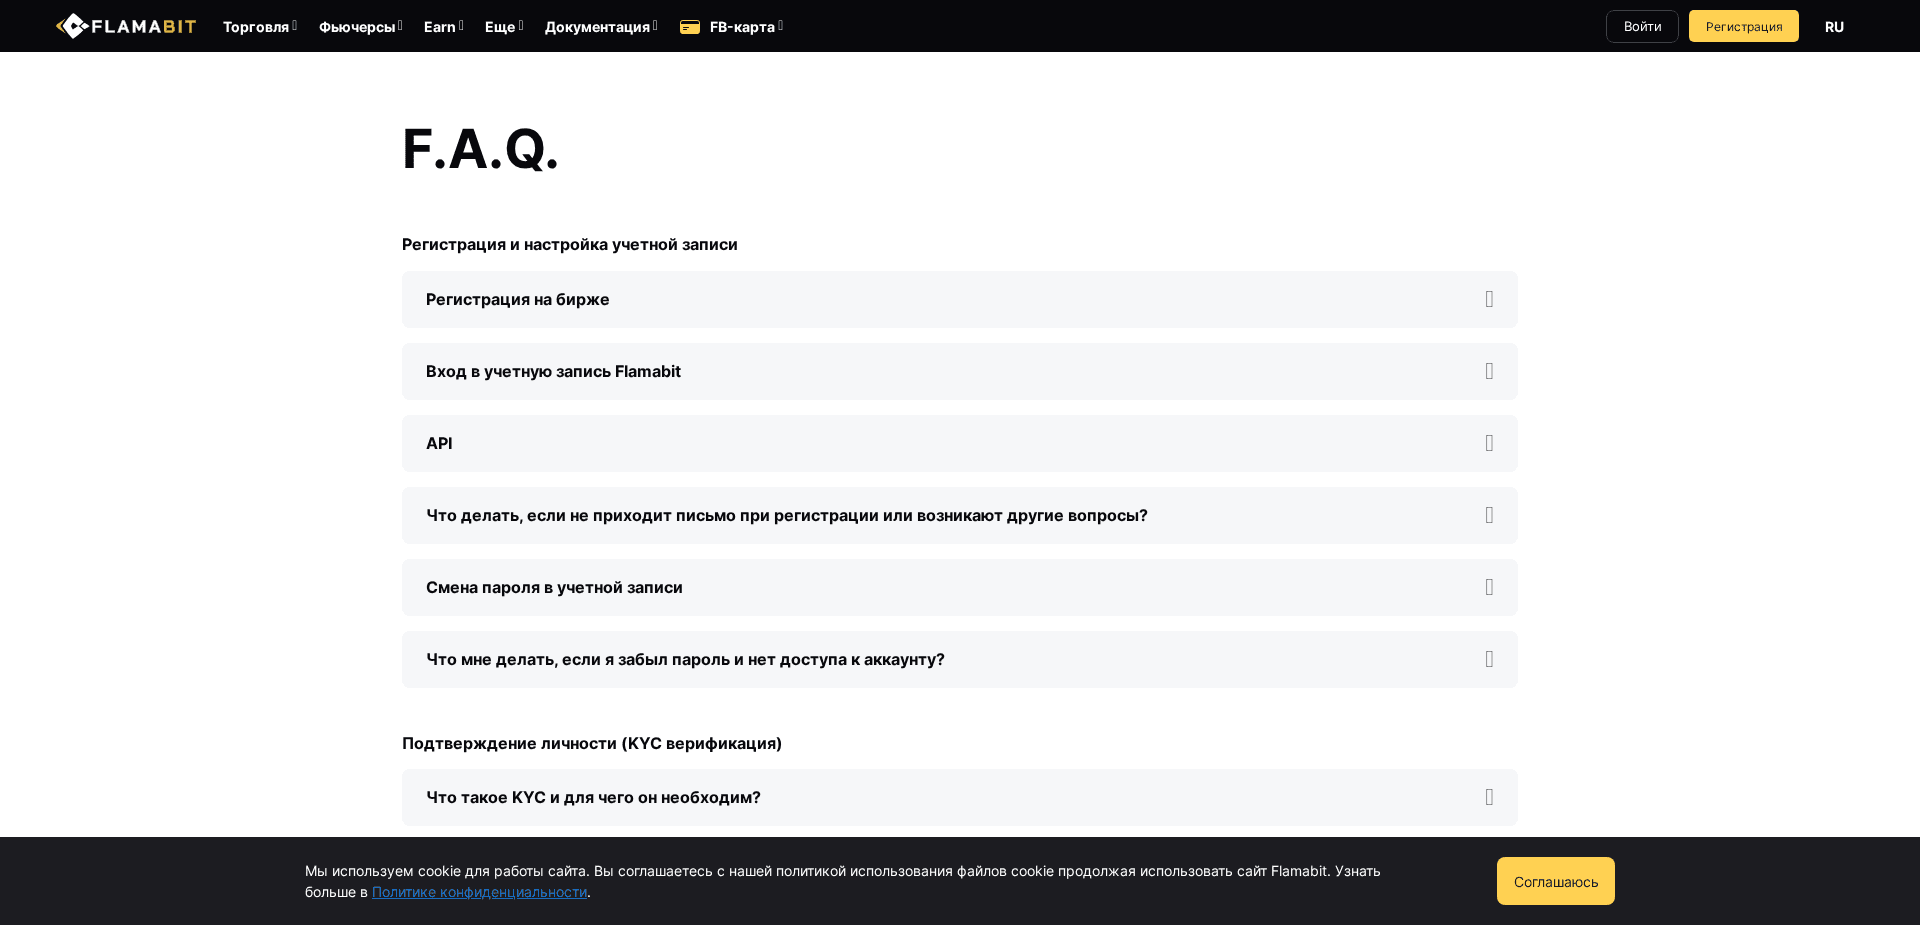1920x925 pixels.
Task: Click expand icon on Смена пароля row
Action: click(1489, 588)
